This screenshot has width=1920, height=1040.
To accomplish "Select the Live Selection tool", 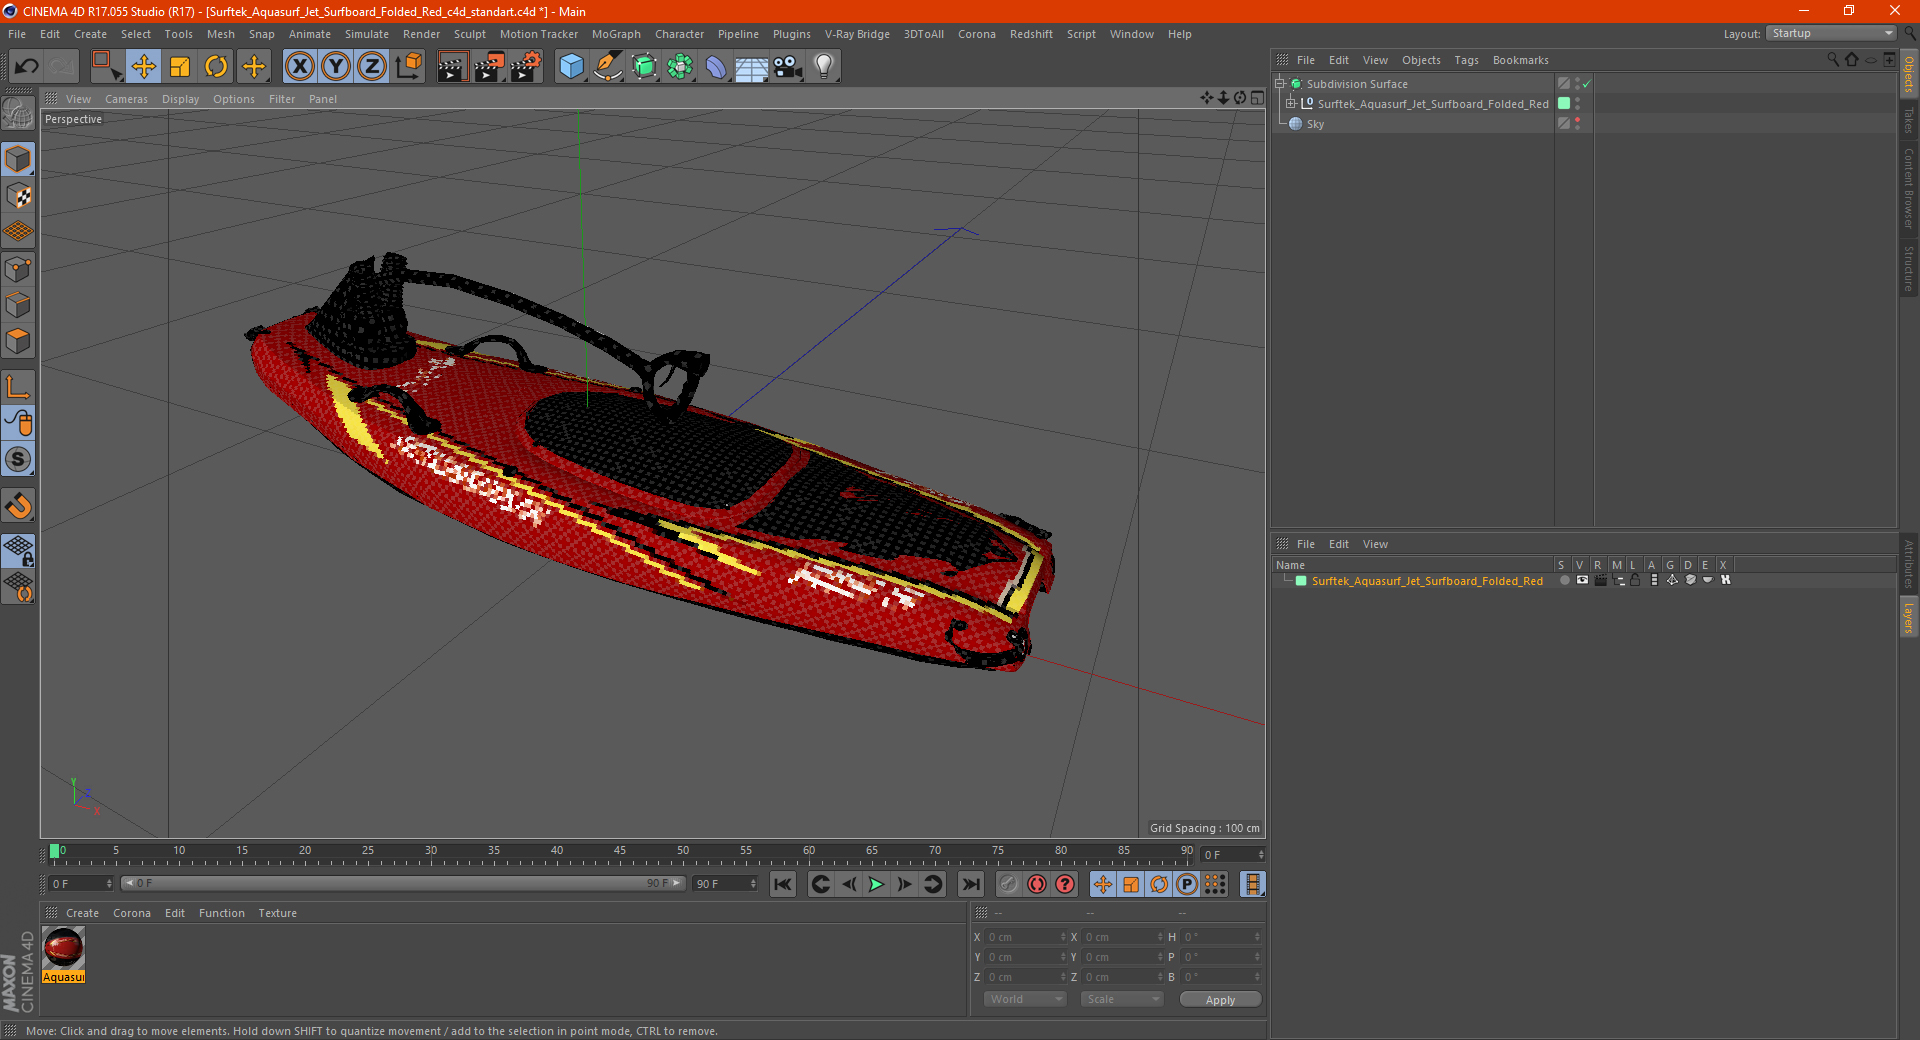I will click(105, 67).
